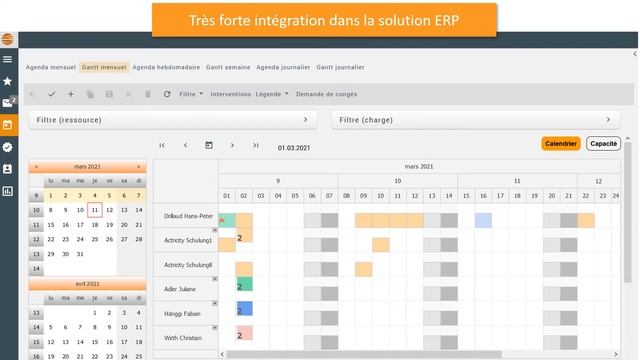This screenshot has width=640, height=360.
Task: Click the green block in Adler Juliane row
Action: (244, 284)
